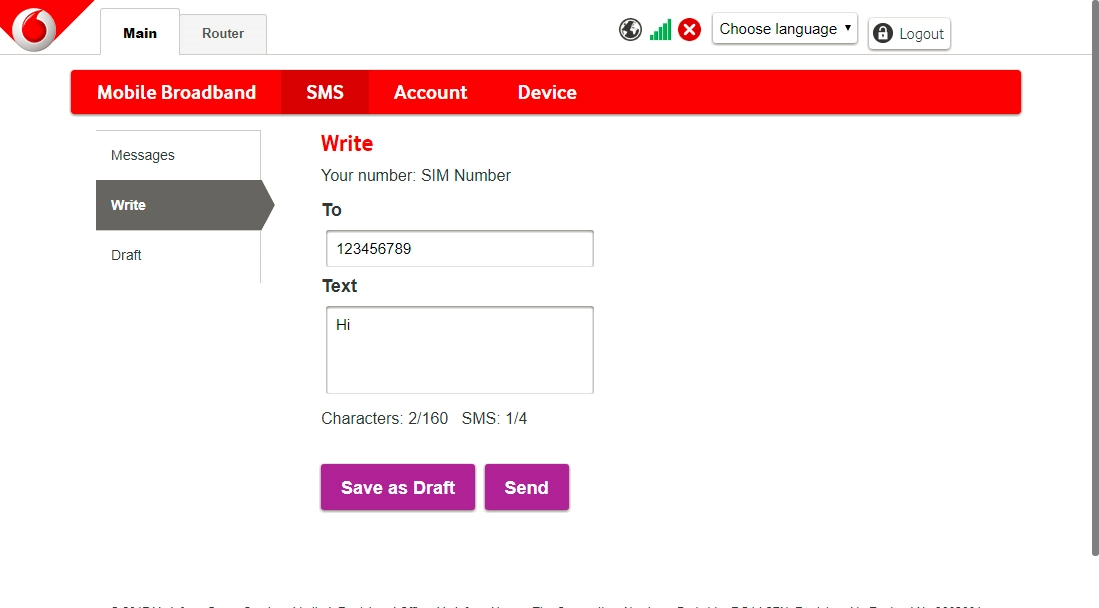
Task: Focus the Text message box
Action: pos(460,350)
